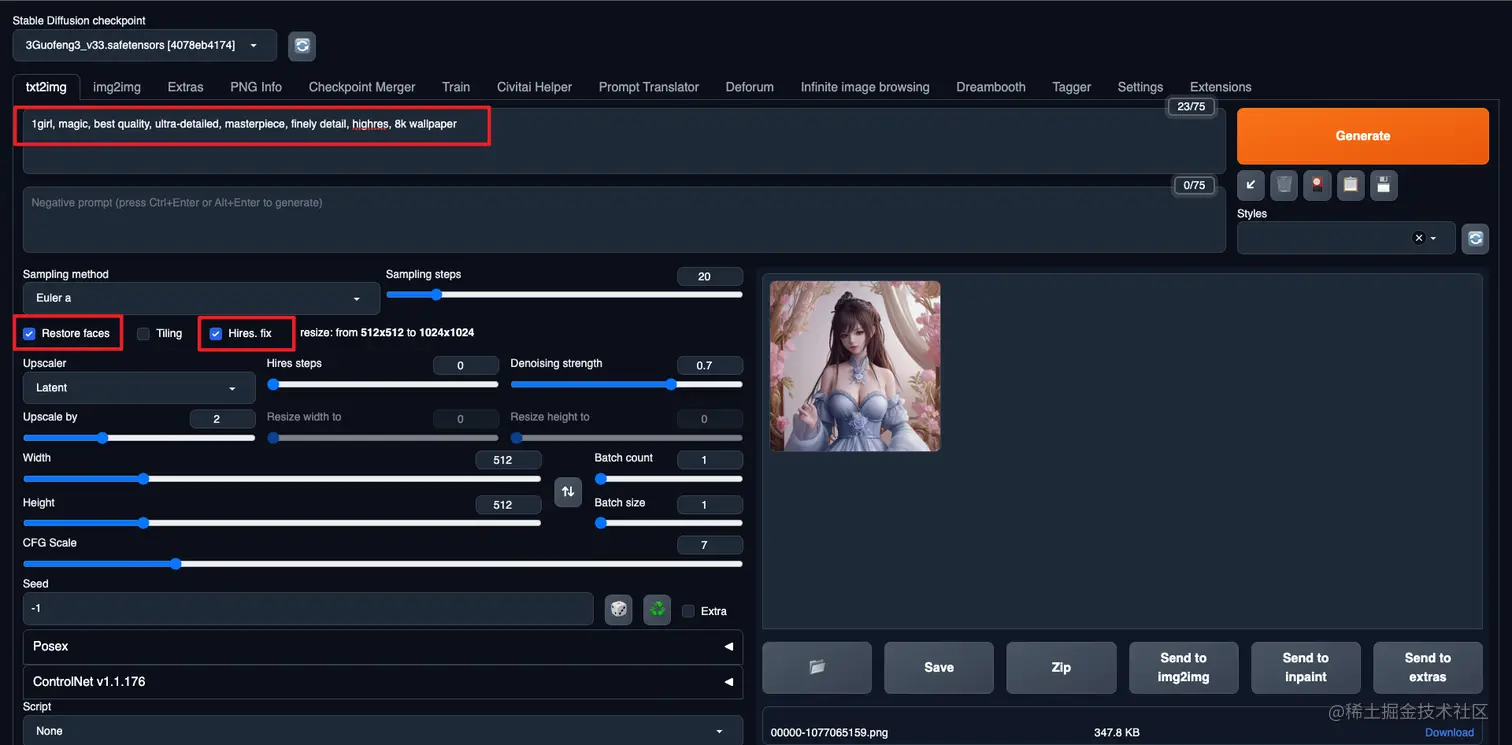This screenshot has height=745, width=1512.
Task: Open the Infinite image browsing tab
Action: coord(865,87)
